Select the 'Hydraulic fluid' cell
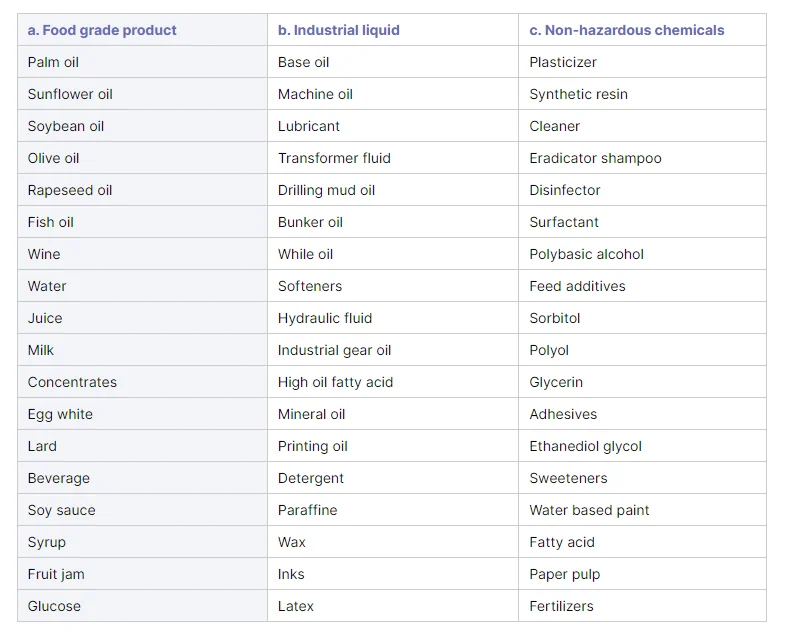The height and width of the screenshot is (637, 791). (x=325, y=318)
